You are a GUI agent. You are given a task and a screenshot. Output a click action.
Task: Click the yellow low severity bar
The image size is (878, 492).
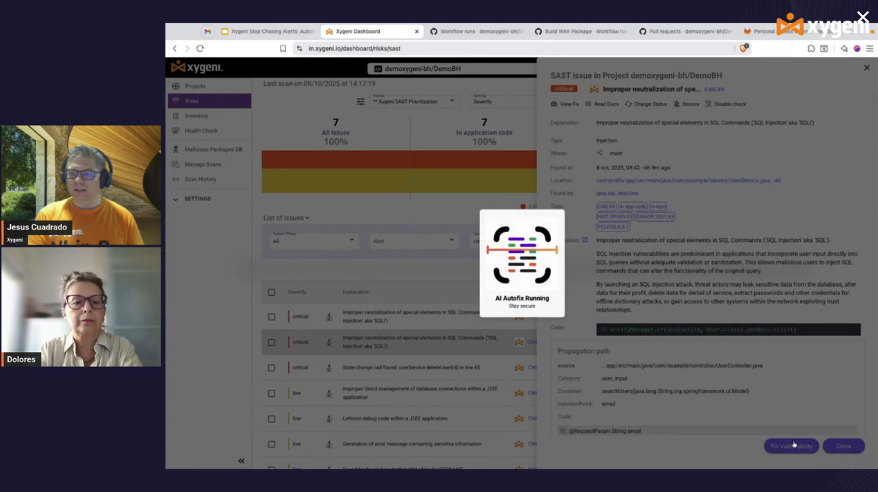click(x=399, y=181)
